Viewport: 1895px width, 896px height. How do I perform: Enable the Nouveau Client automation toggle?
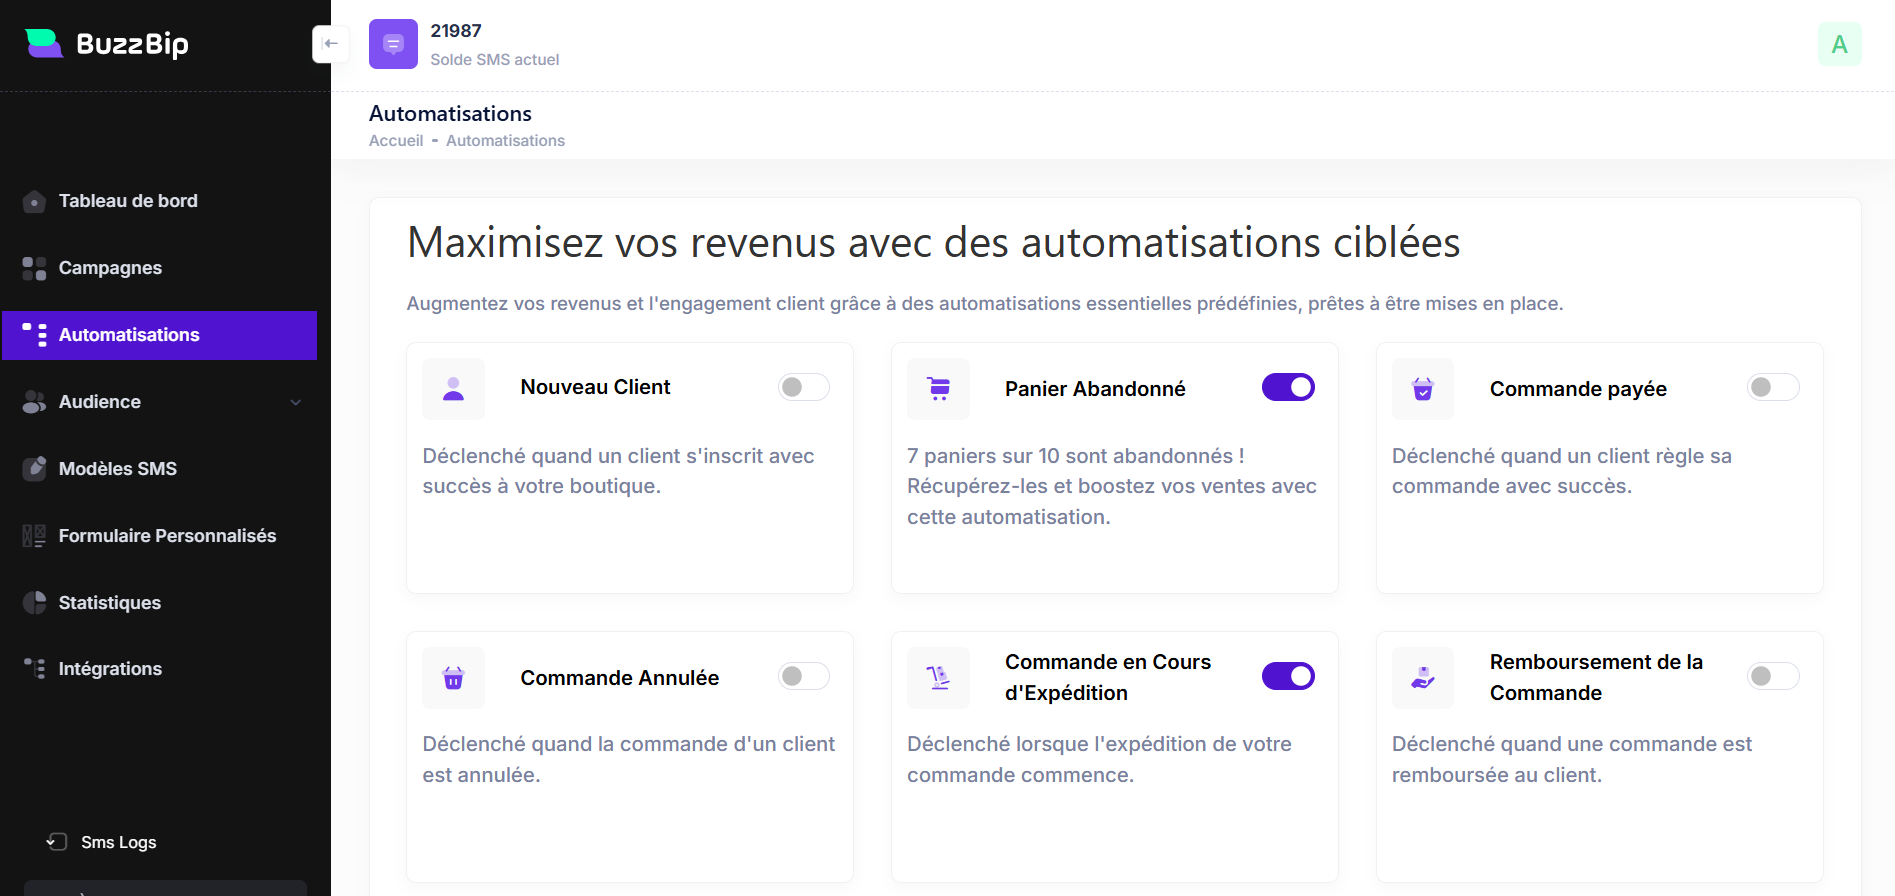[x=803, y=387]
